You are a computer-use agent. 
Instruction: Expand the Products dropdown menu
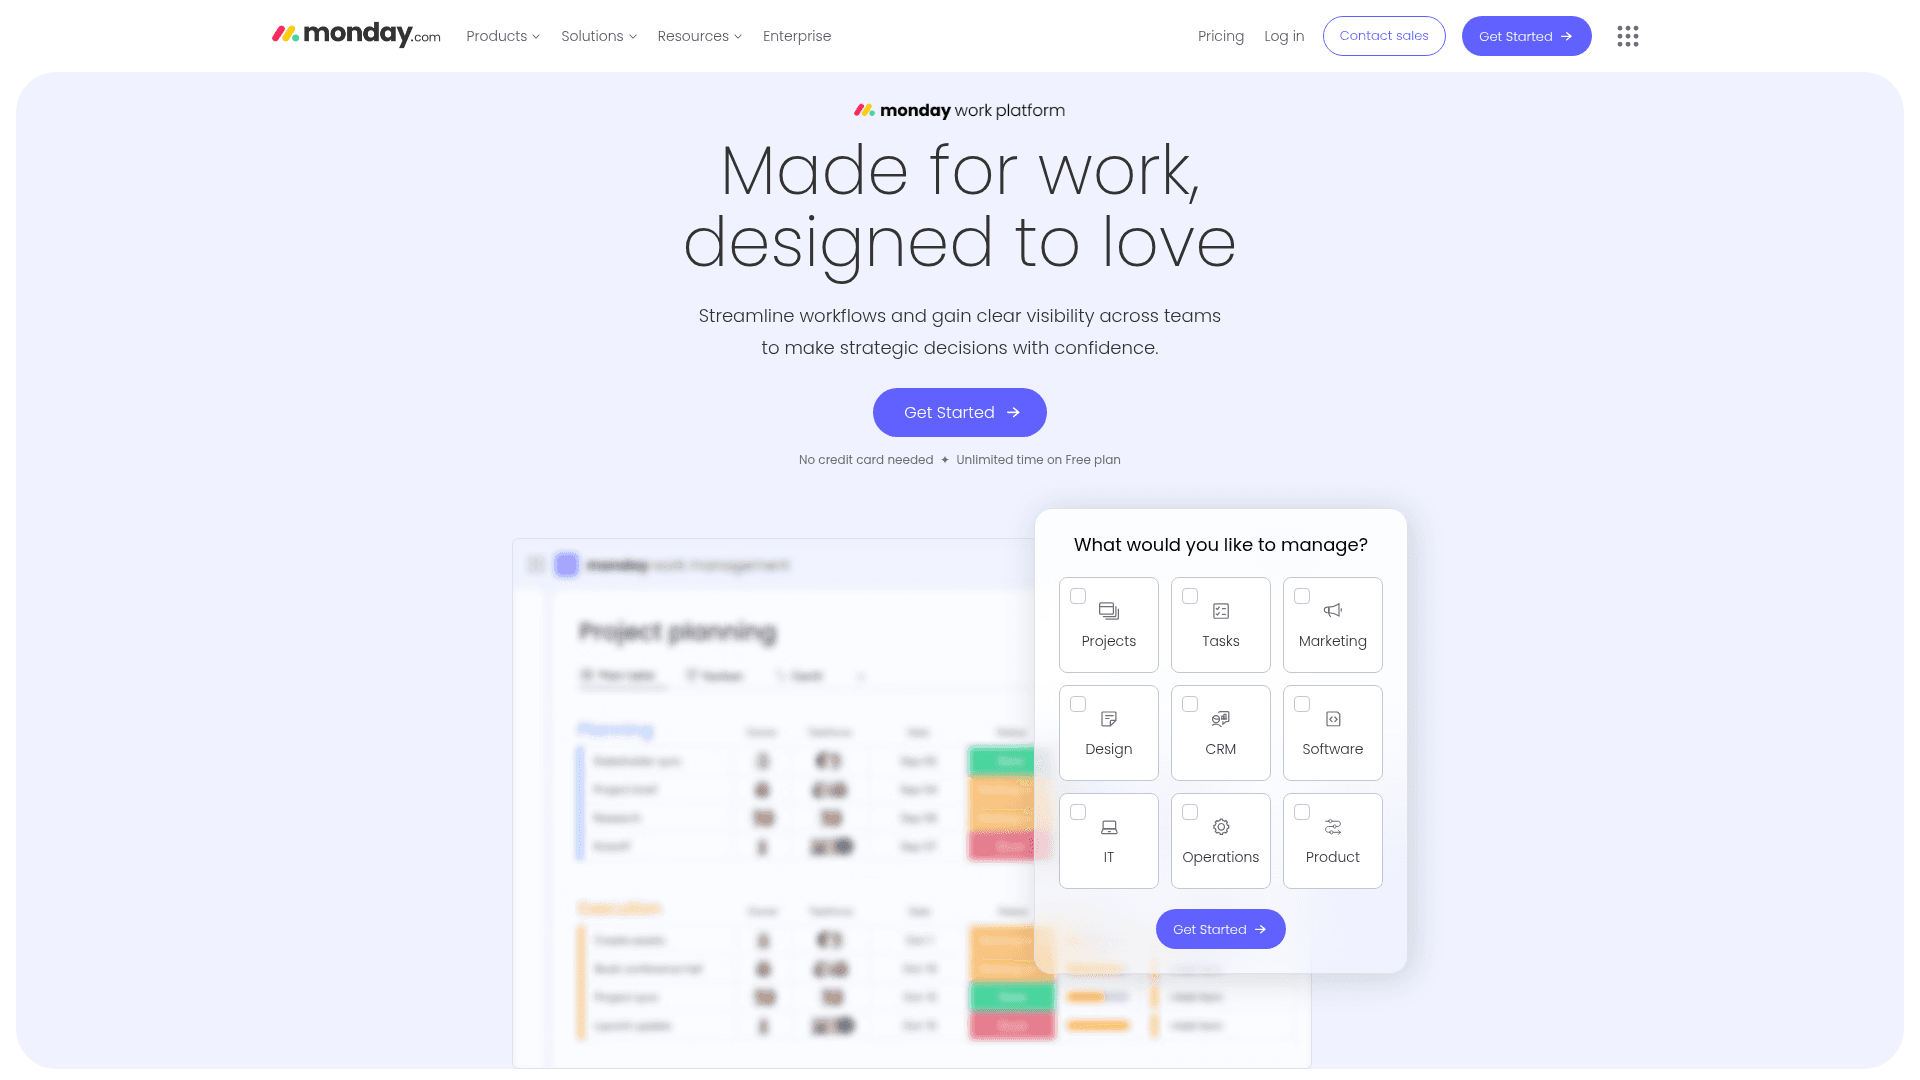click(502, 36)
